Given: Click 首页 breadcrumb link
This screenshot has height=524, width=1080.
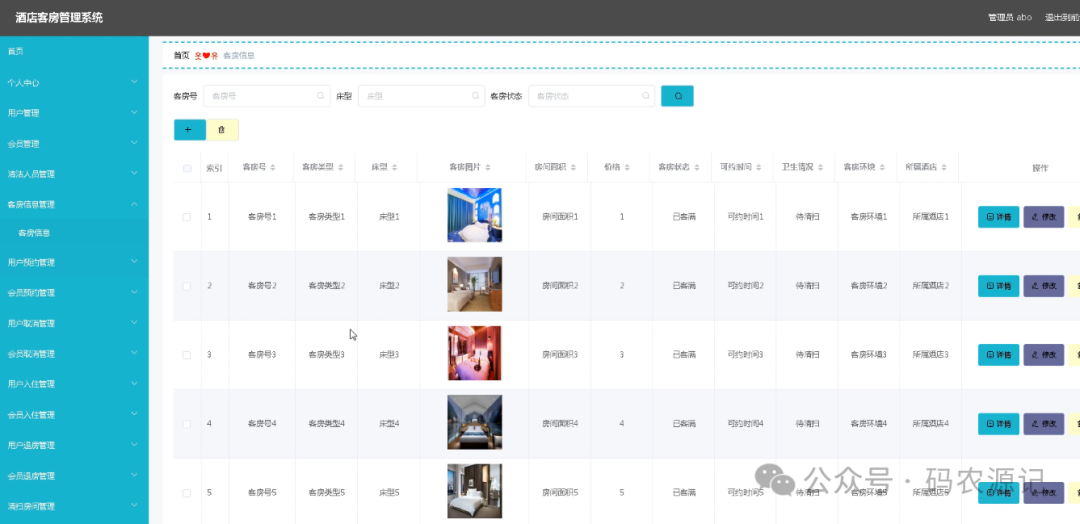Looking at the screenshot, I should [181, 56].
